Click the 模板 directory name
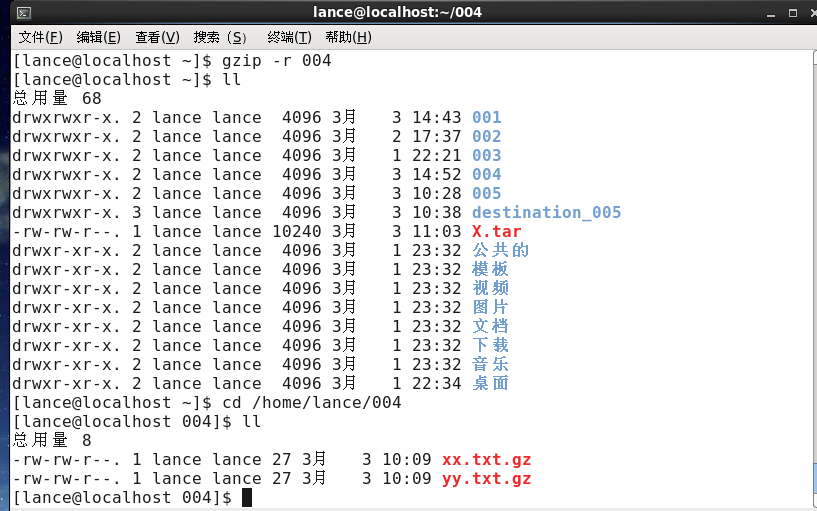817x511 pixels. click(x=490, y=269)
